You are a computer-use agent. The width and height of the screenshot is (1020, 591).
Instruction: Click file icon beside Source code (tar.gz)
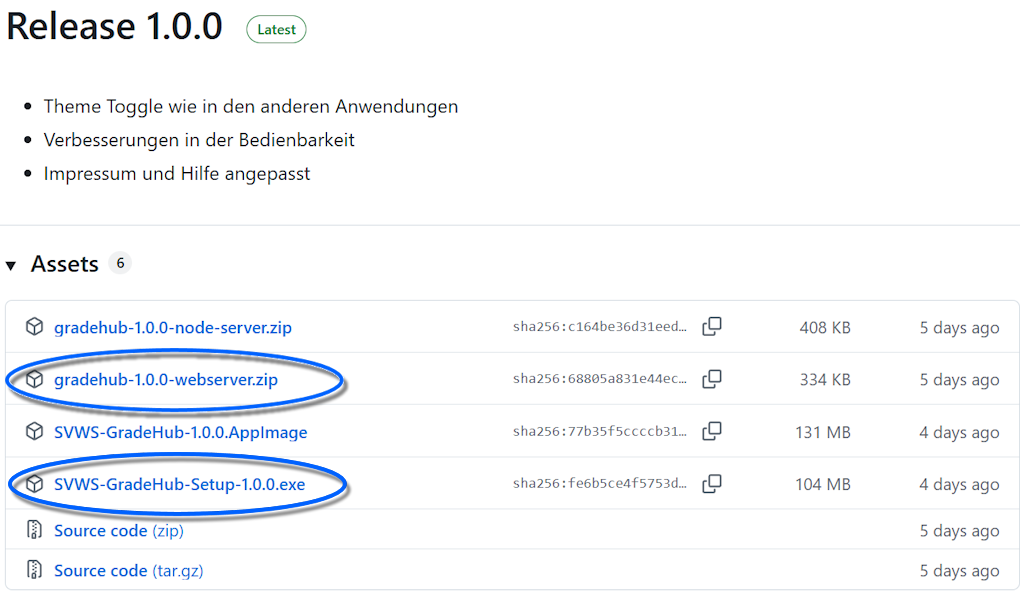[34, 570]
